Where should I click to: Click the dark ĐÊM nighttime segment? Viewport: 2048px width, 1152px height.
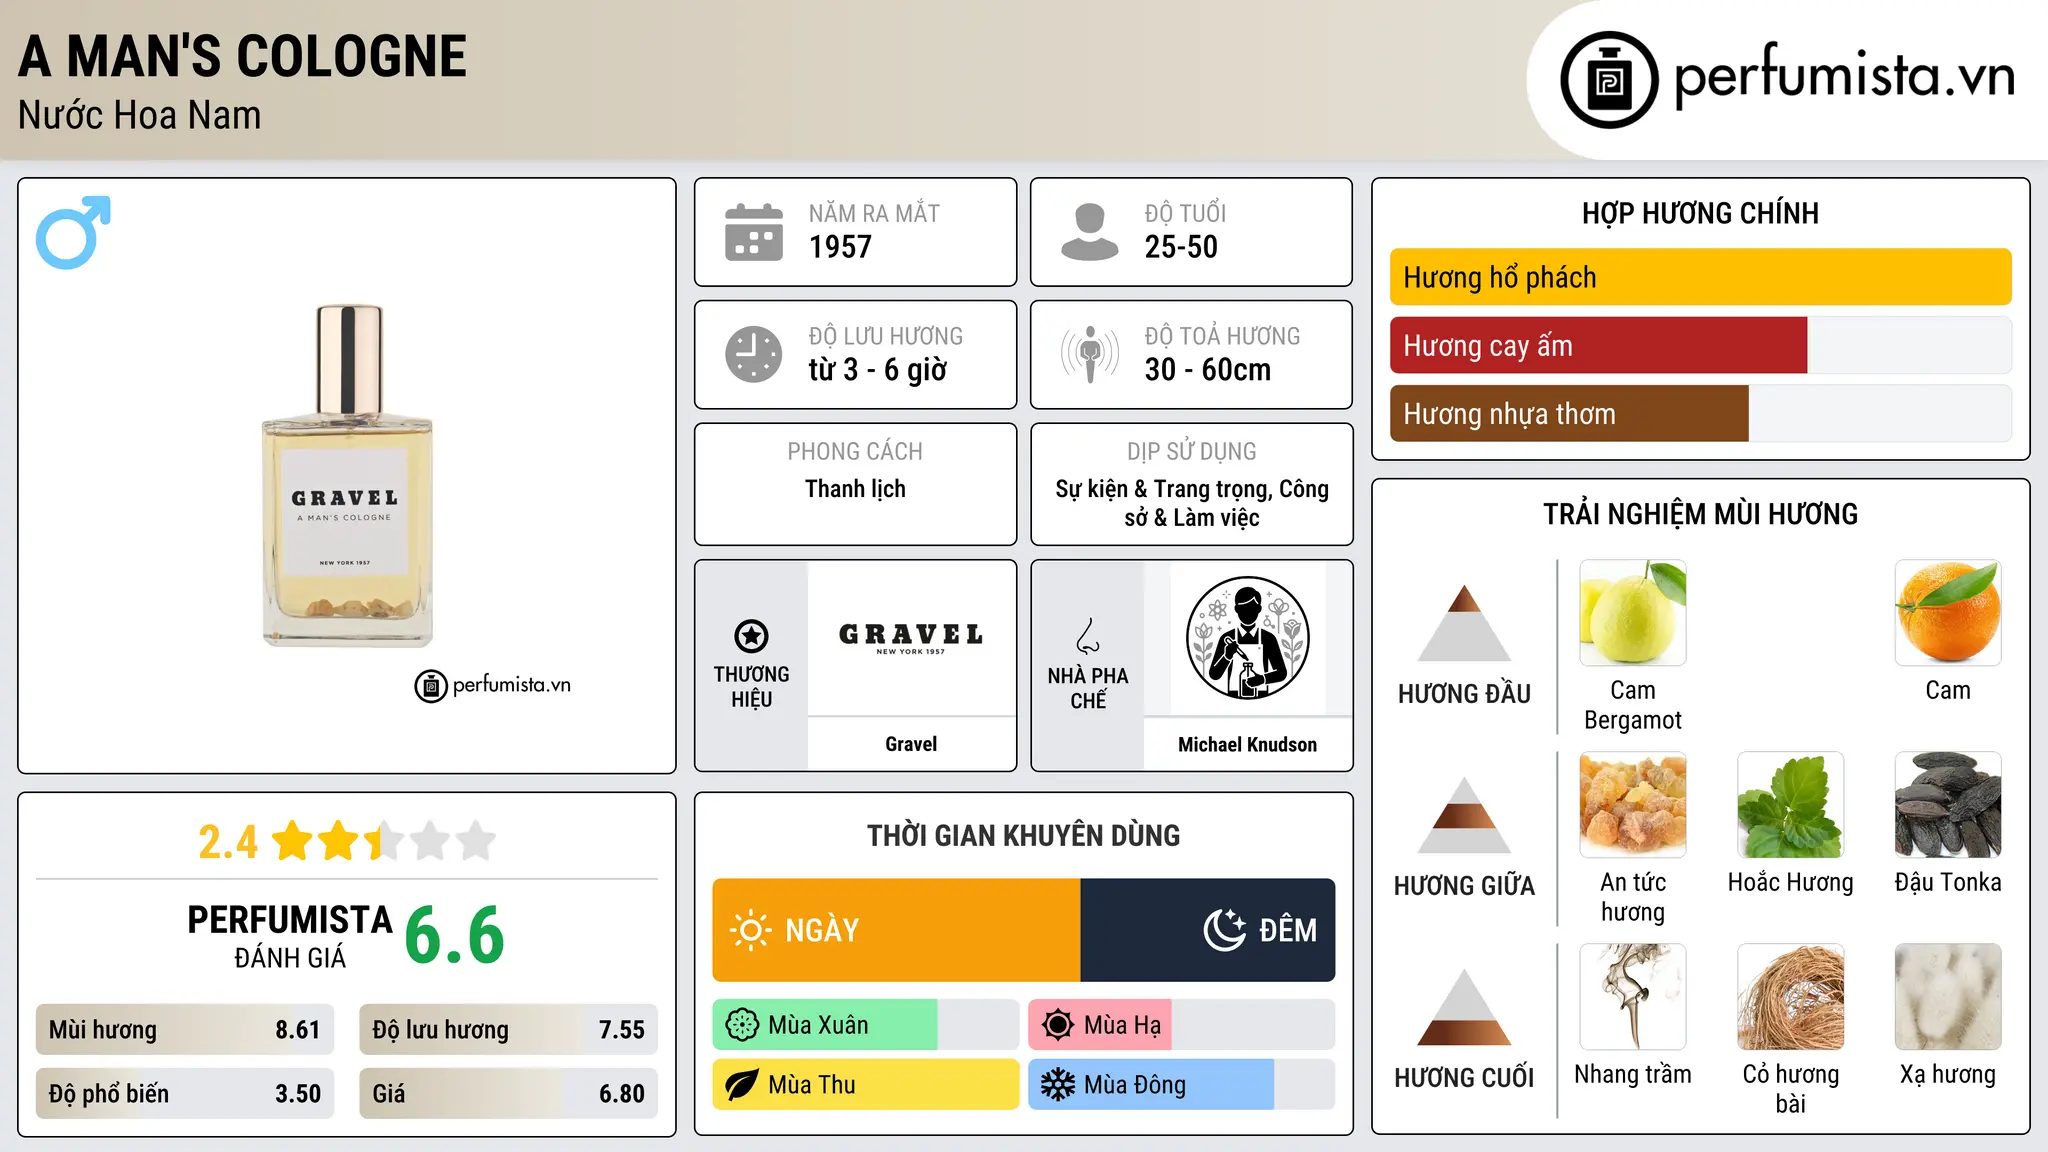1208,930
